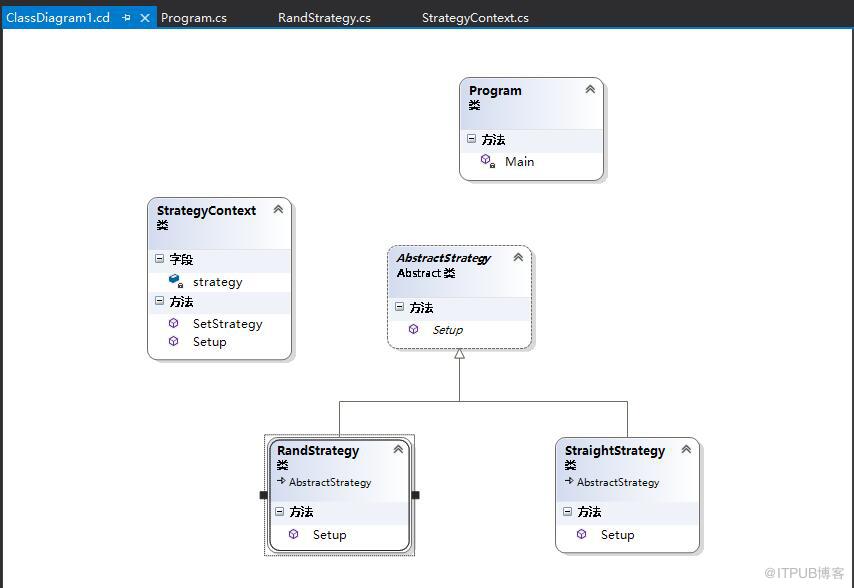Pin the ClassDiagram1.cd tab
The width and height of the screenshot is (854, 588).
pyautogui.click(x=126, y=18)
